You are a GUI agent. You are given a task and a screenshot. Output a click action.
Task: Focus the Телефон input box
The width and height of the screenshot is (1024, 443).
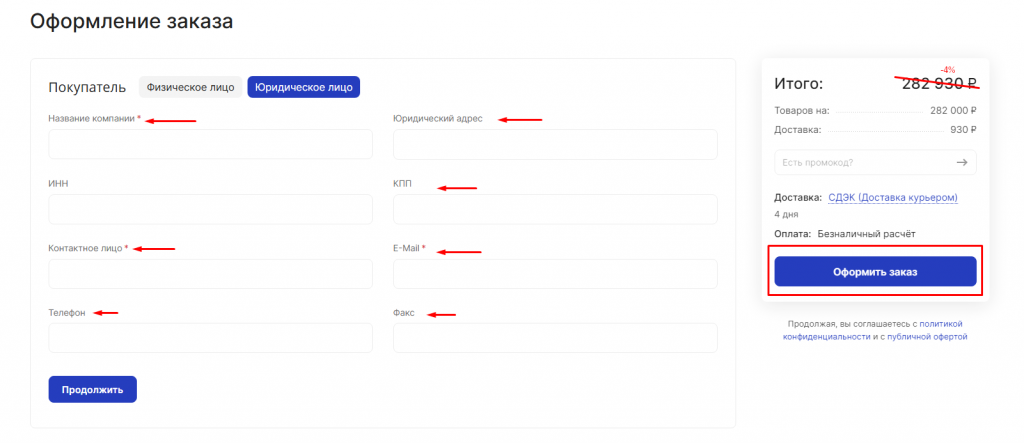point(210,338)
